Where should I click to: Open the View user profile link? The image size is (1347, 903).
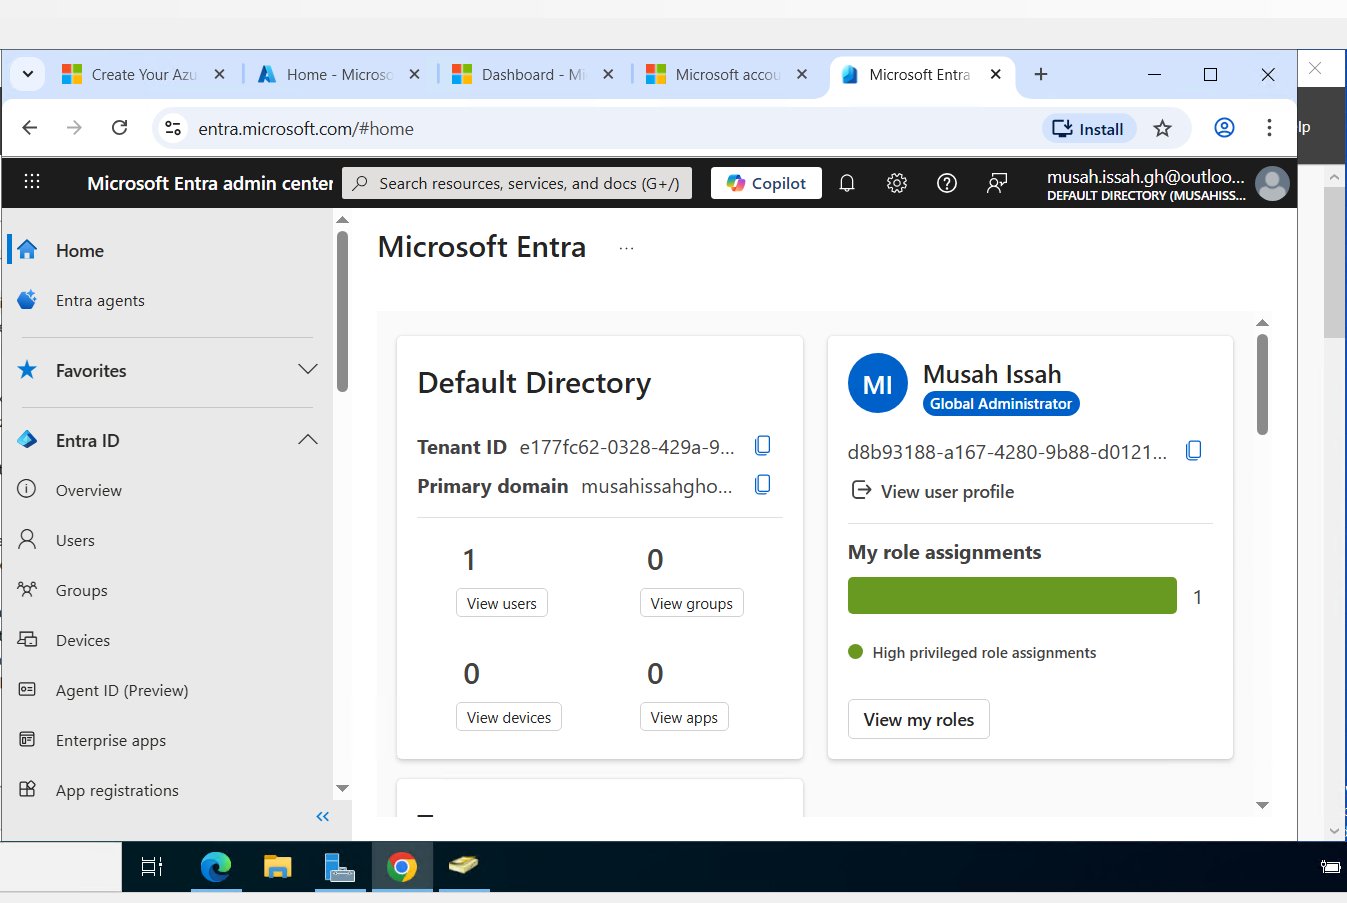click(946, 491)
